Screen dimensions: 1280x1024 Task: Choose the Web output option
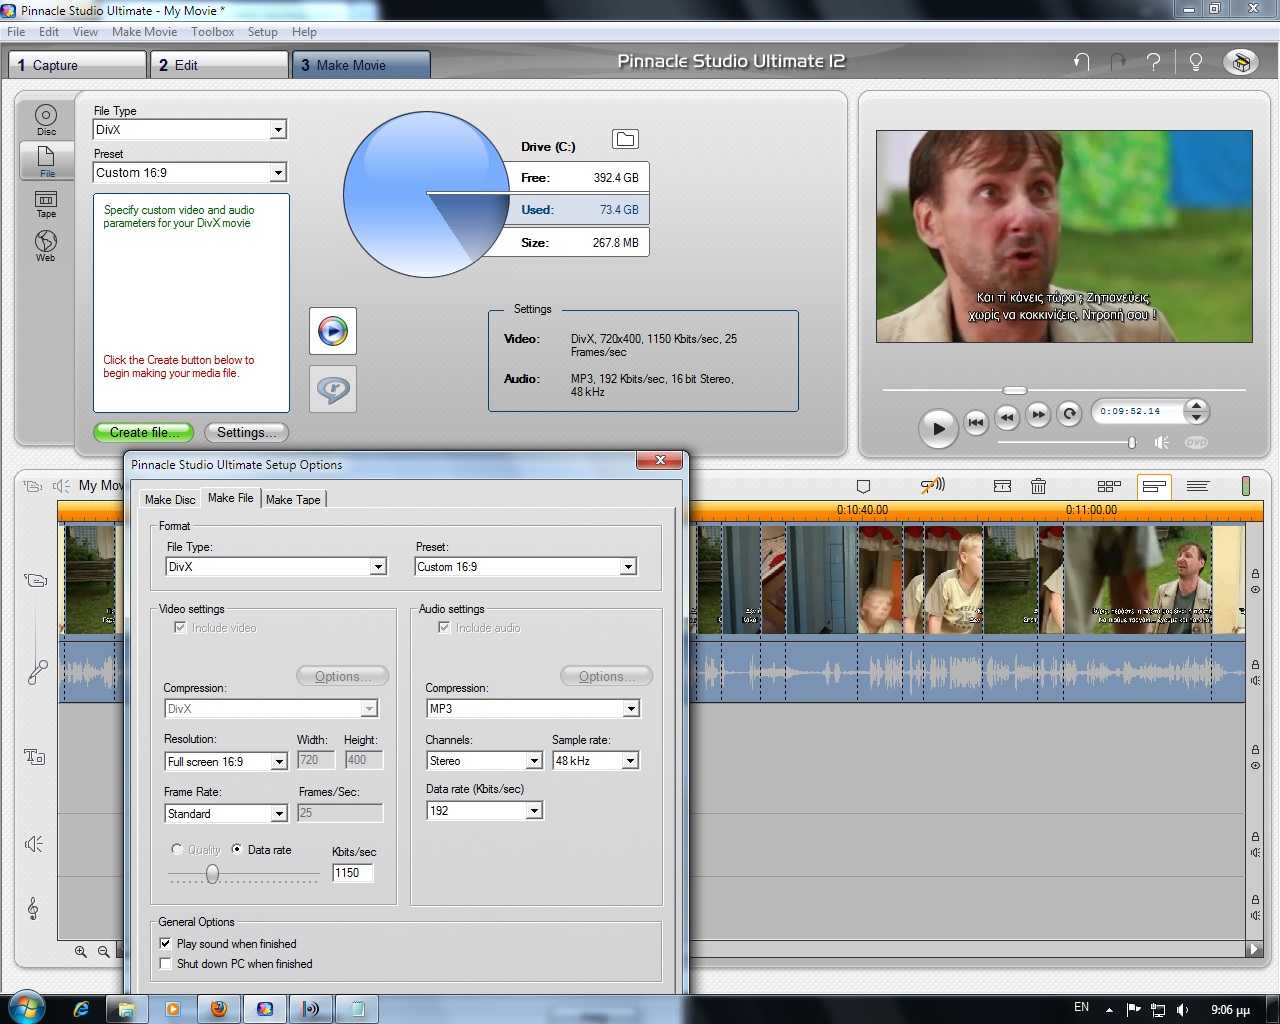(46, 246)
